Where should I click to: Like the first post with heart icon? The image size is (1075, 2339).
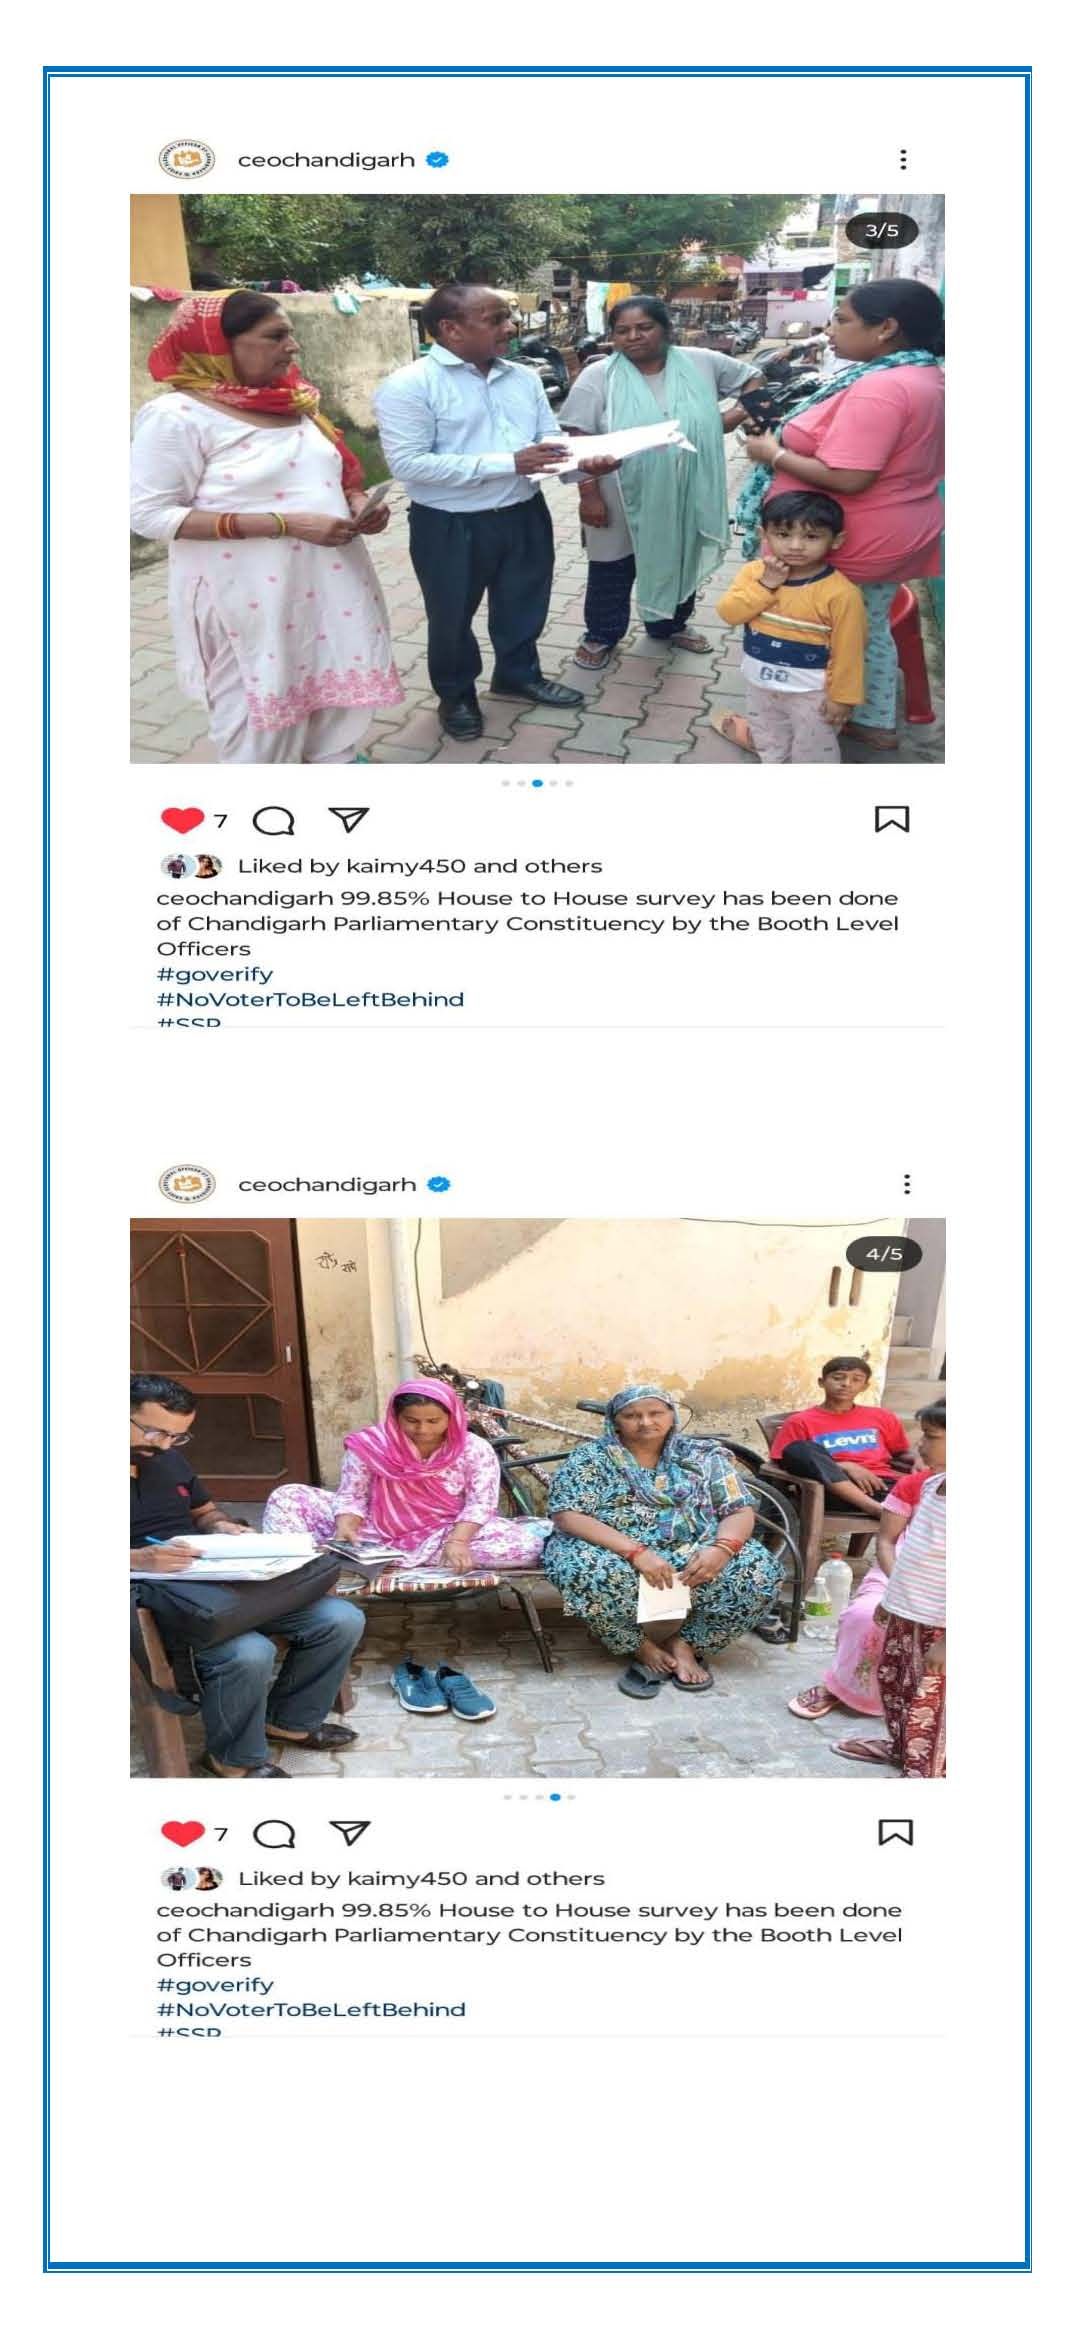[x=182, y=820]
